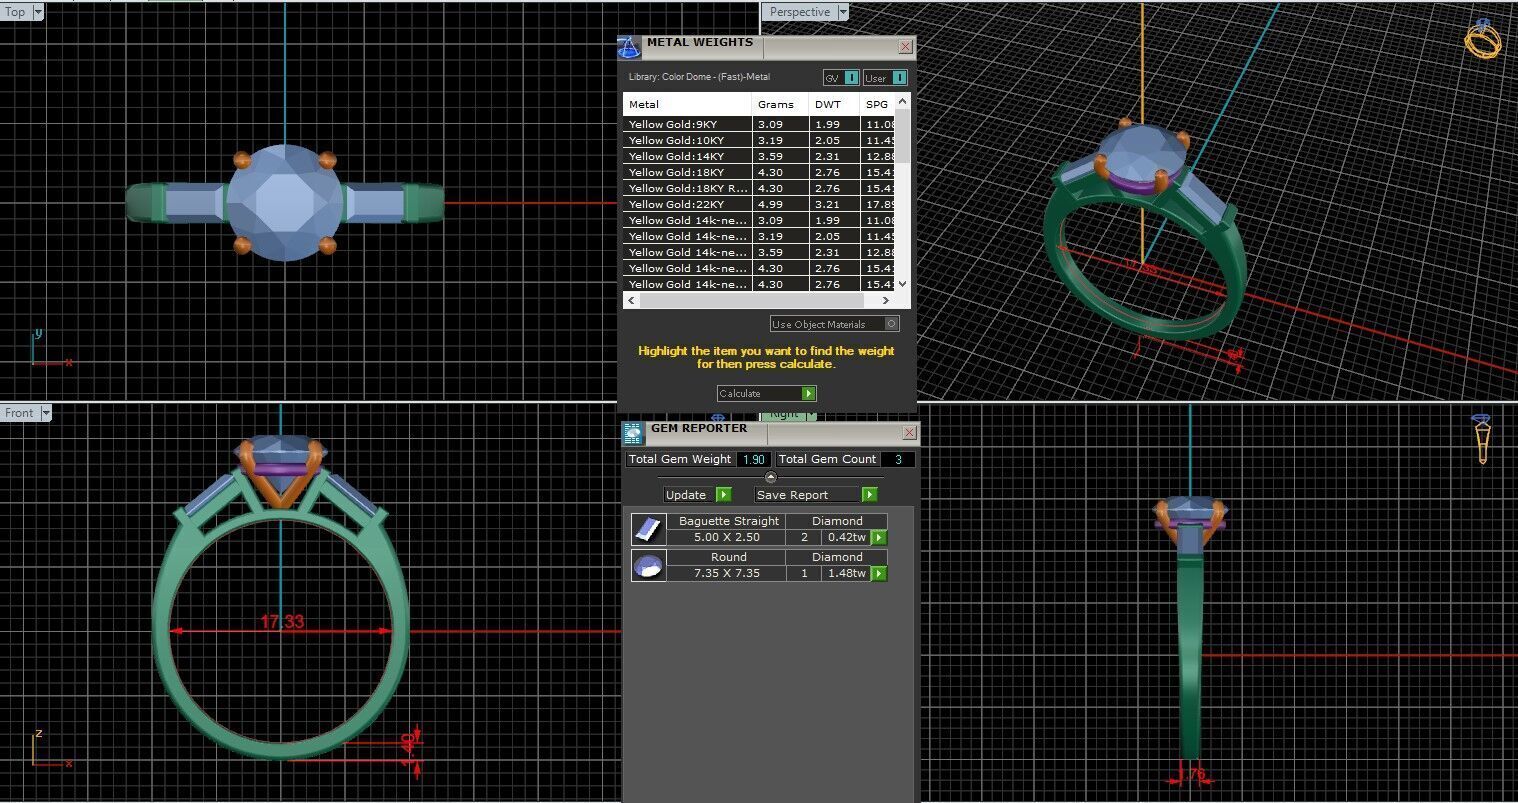Click the Total Gem Weight value 1.90
Viewport: 1518px width, 803px height.
753,459
